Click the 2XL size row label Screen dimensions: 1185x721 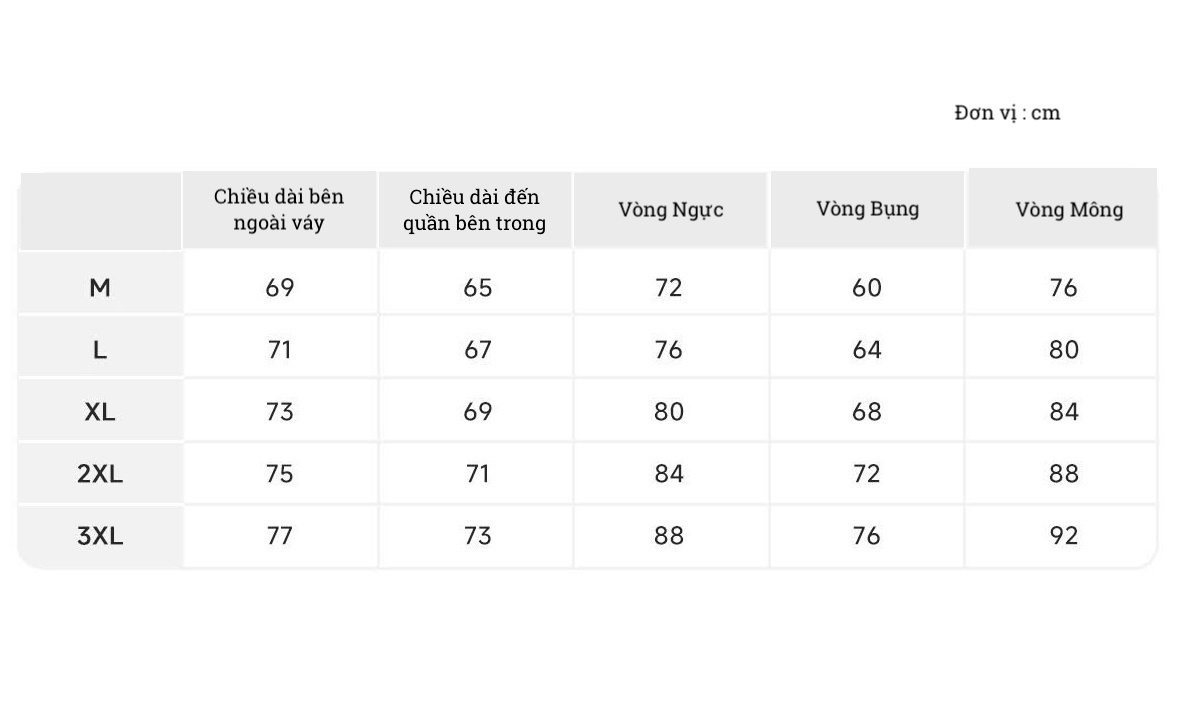tap(100, 474)
